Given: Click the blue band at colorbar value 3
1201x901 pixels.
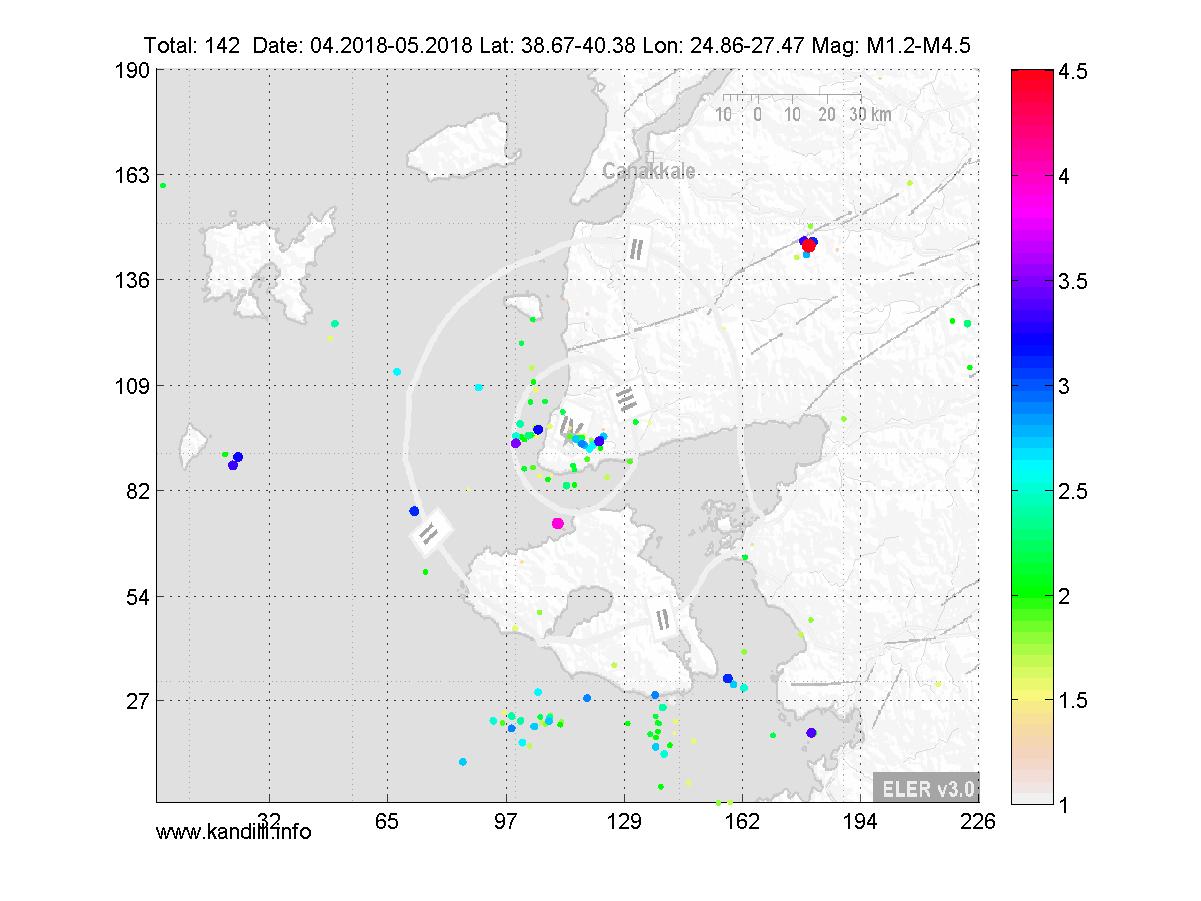Looking at the screenshot, I should click(1033, 385).
